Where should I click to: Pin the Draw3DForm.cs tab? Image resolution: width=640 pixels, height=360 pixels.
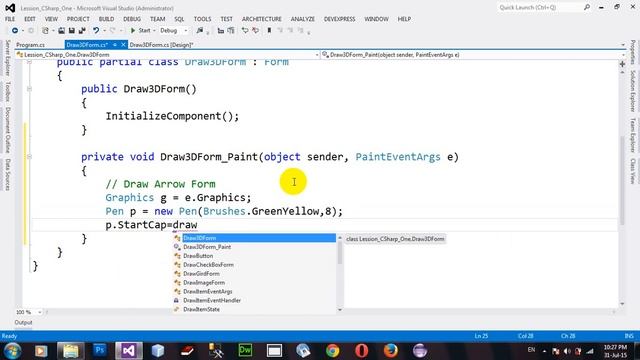115,44
